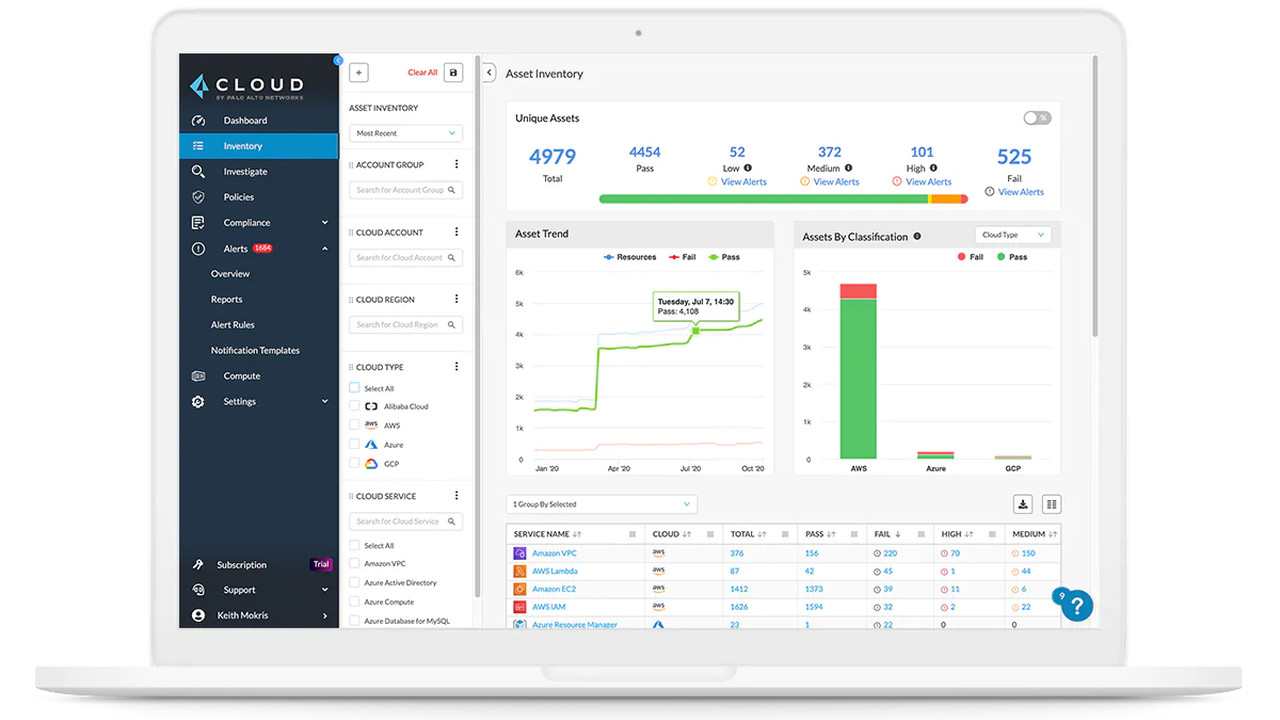Open the Most Recent dropdown
Image resolution: width=1280 pixels, height=720 pixels.
click(406, 133)
